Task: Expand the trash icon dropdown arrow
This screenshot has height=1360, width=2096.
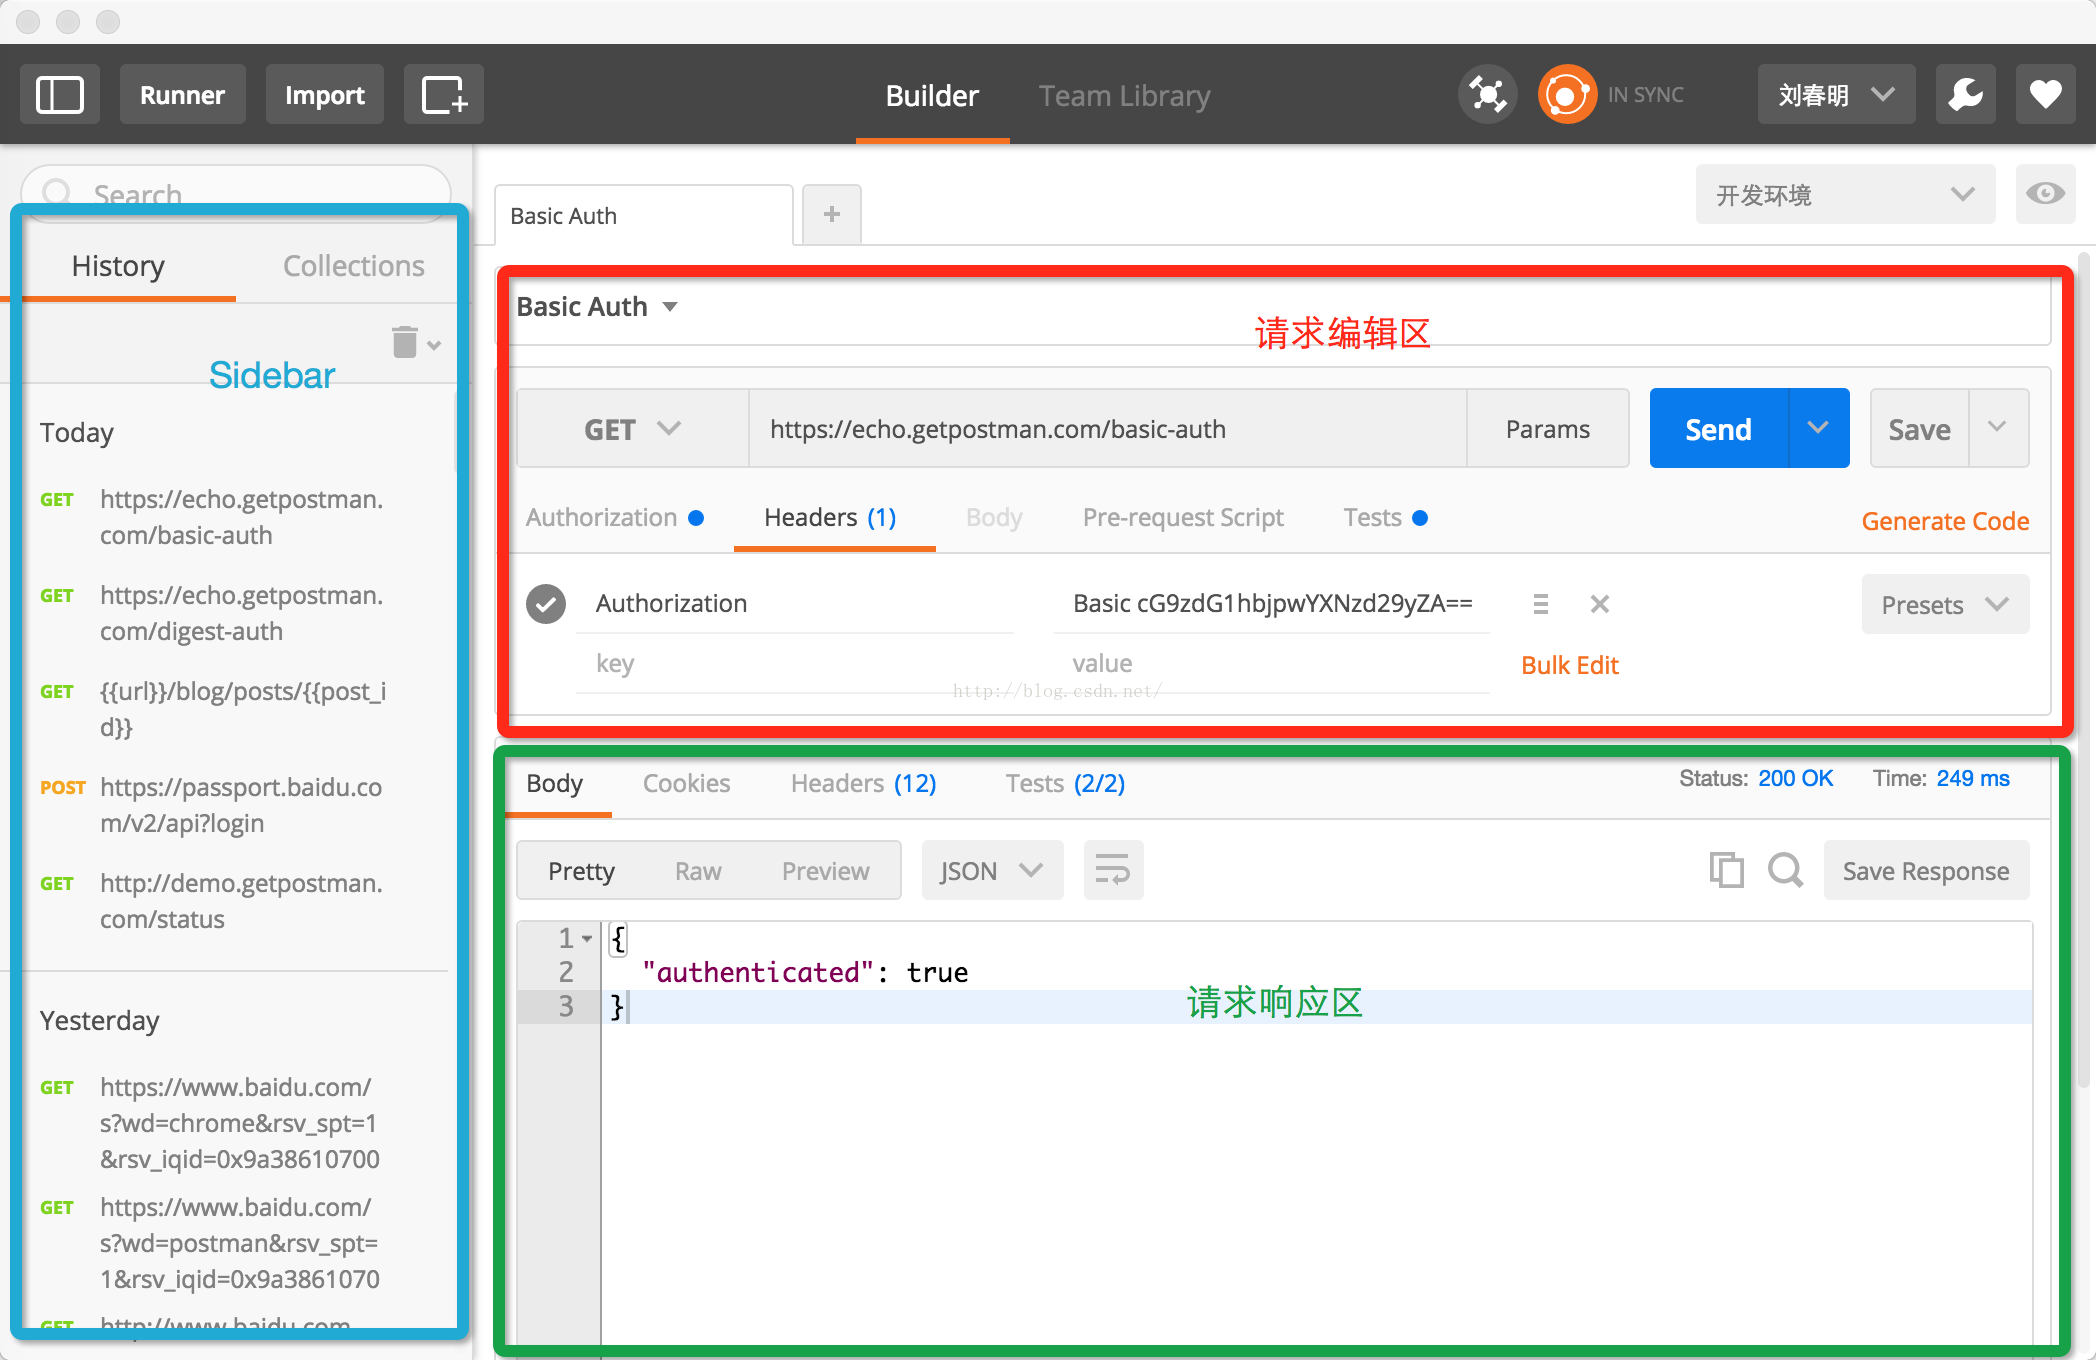Action: [434, 346]
